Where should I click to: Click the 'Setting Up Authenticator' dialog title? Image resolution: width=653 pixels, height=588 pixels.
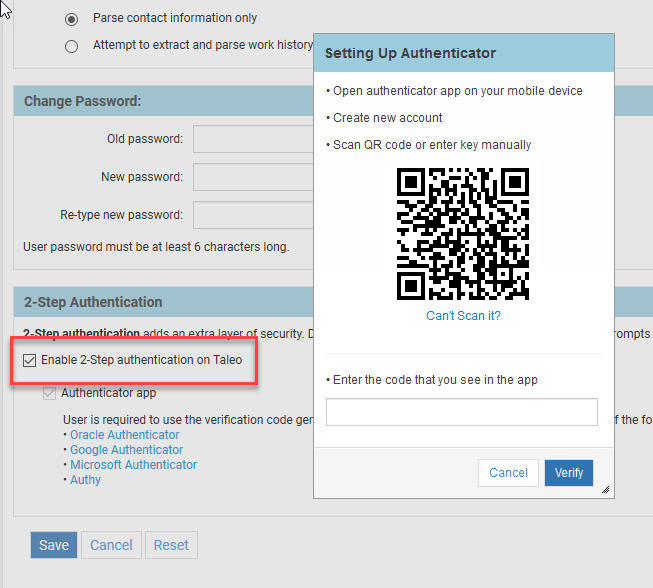click(410, 53)
